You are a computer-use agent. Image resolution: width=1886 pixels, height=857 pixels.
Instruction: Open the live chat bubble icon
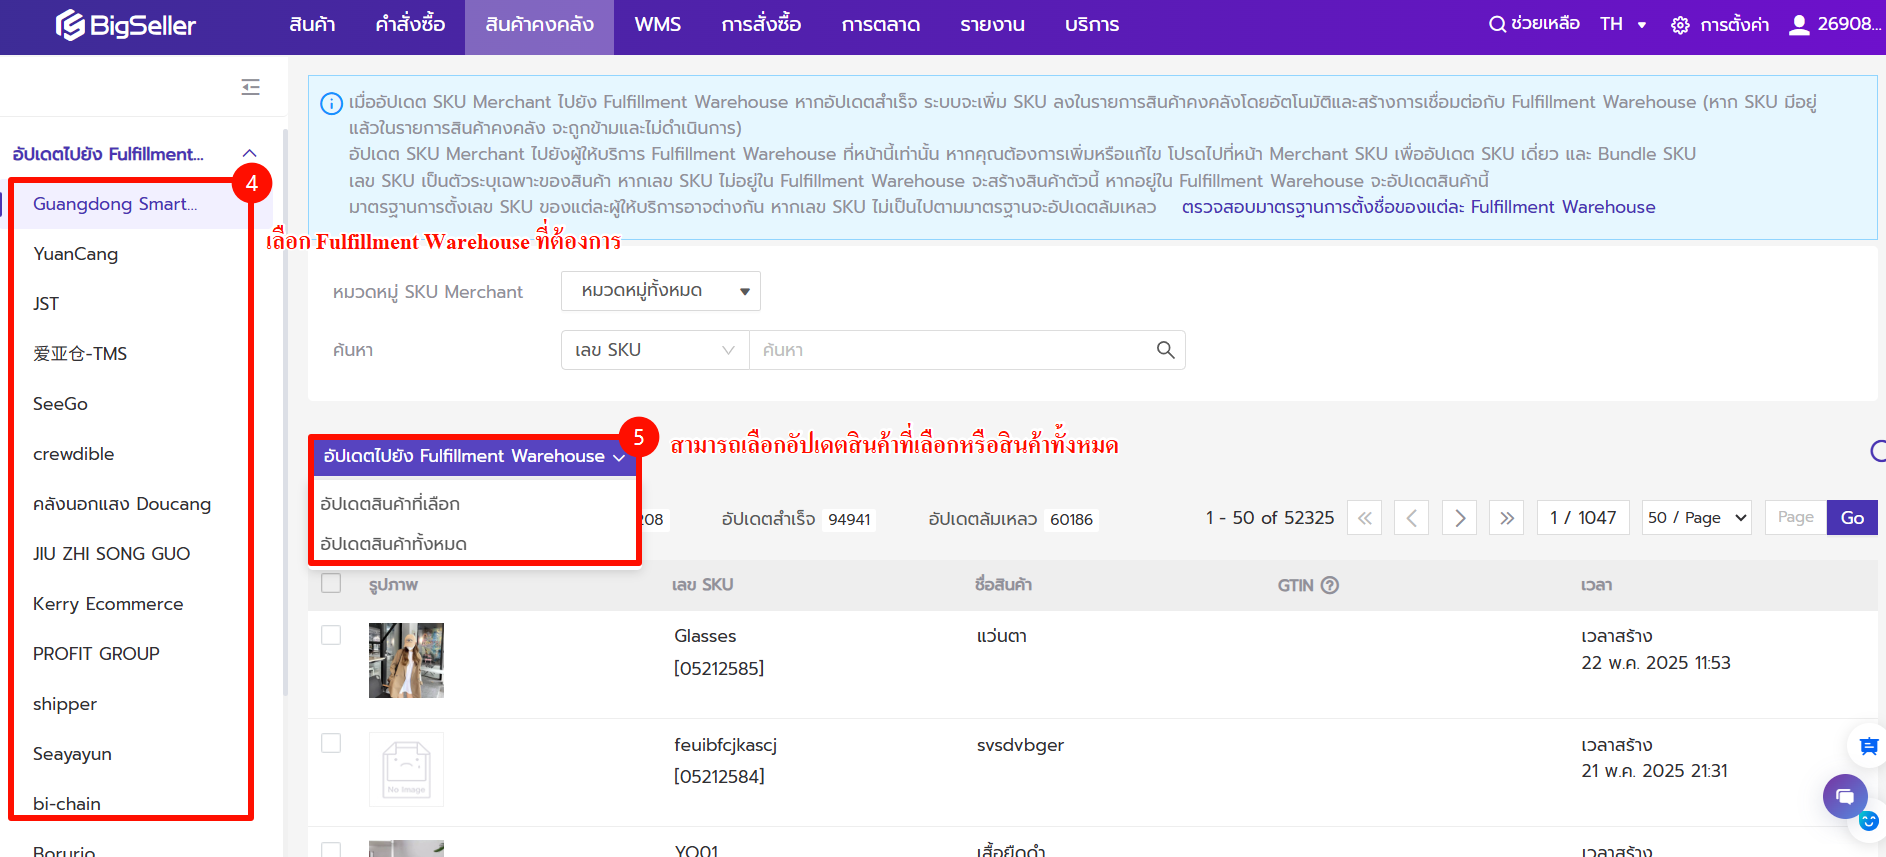click(1845, 796)
